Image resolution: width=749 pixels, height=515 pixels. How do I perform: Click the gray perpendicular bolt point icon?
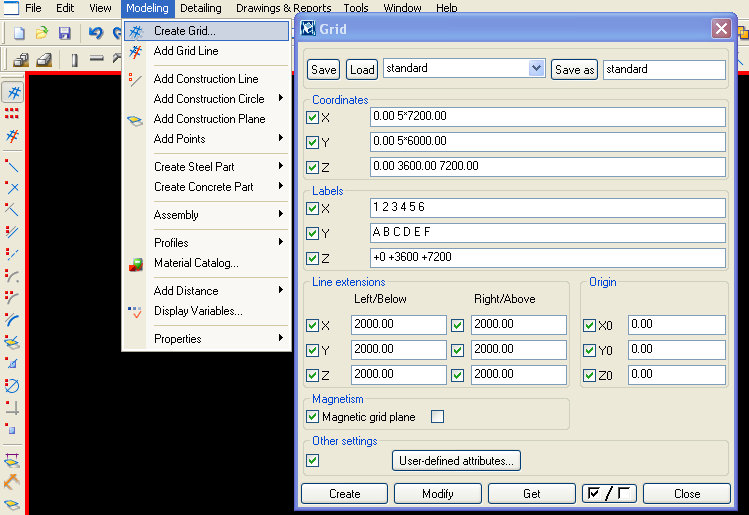click(x=12, y=407)
